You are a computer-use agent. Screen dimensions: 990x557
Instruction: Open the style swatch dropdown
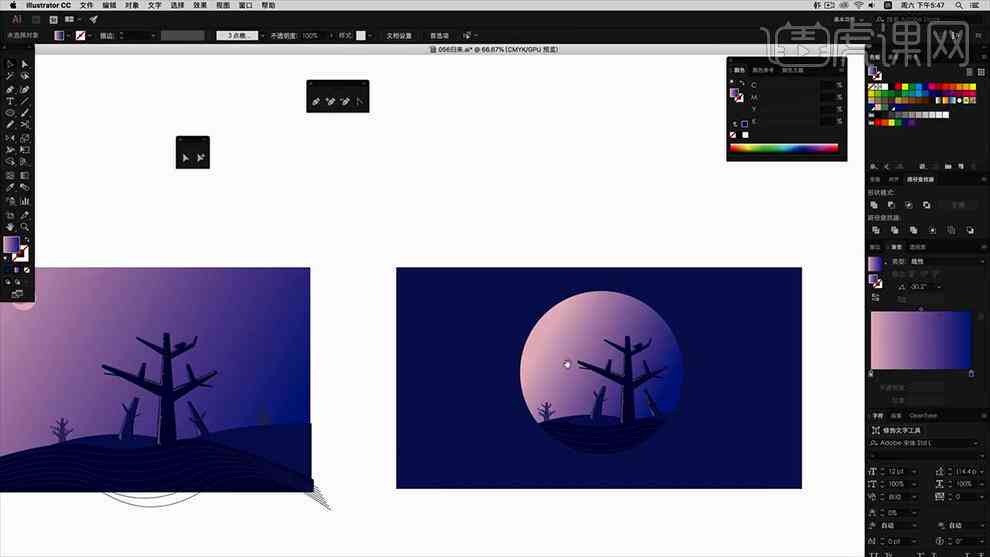[x=370, y=36]
